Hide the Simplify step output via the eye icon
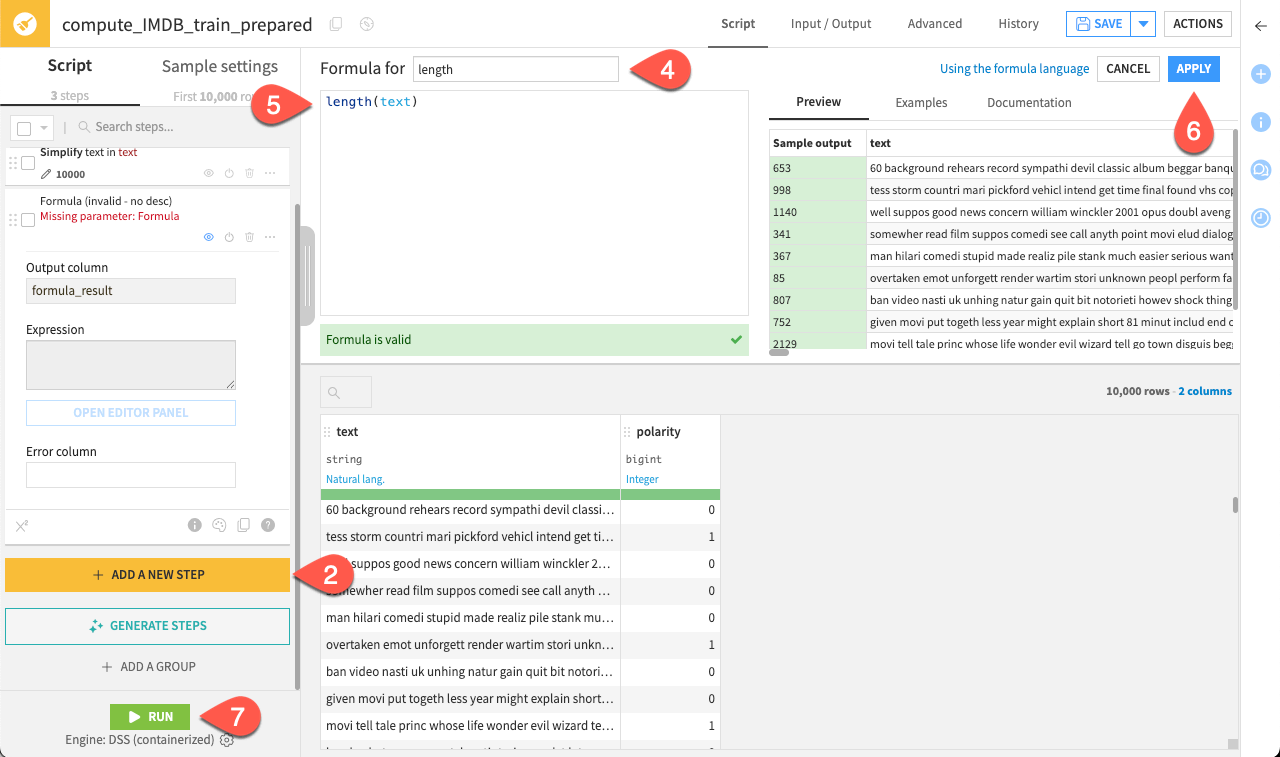The image size is (1280, 757). pos(209,173)
